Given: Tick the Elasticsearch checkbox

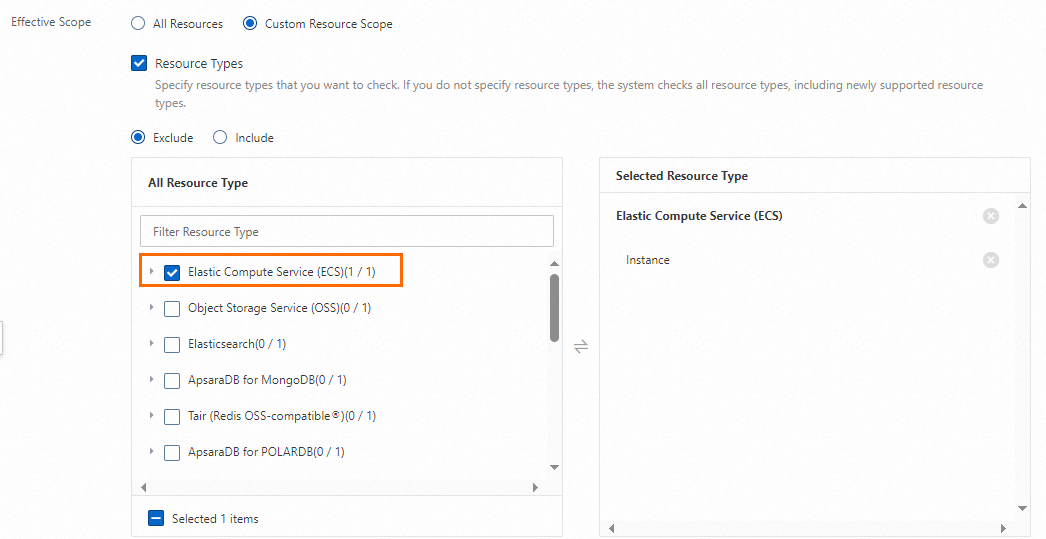Looking at the screenshot, I should tap(172, 345).
